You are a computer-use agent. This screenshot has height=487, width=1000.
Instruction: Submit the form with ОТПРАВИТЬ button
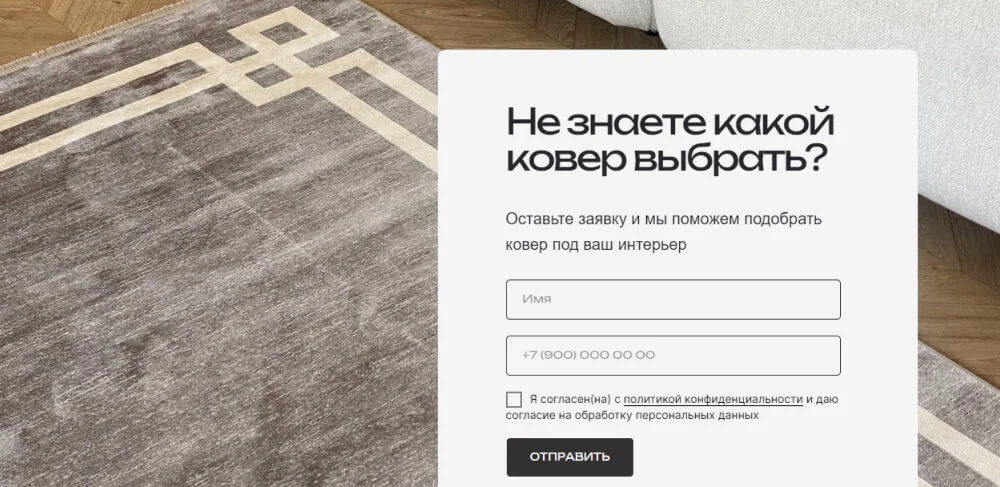click(570, 457)
